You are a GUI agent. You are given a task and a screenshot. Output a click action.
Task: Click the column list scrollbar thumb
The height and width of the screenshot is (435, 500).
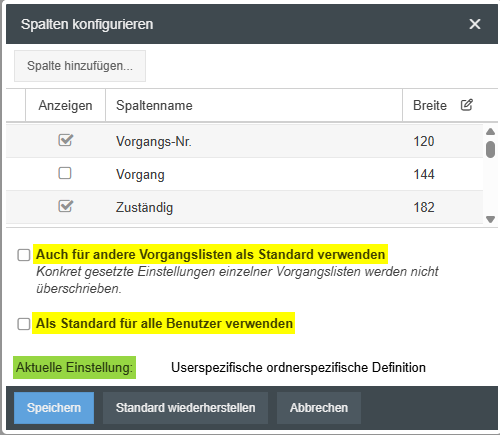(490, 149)
